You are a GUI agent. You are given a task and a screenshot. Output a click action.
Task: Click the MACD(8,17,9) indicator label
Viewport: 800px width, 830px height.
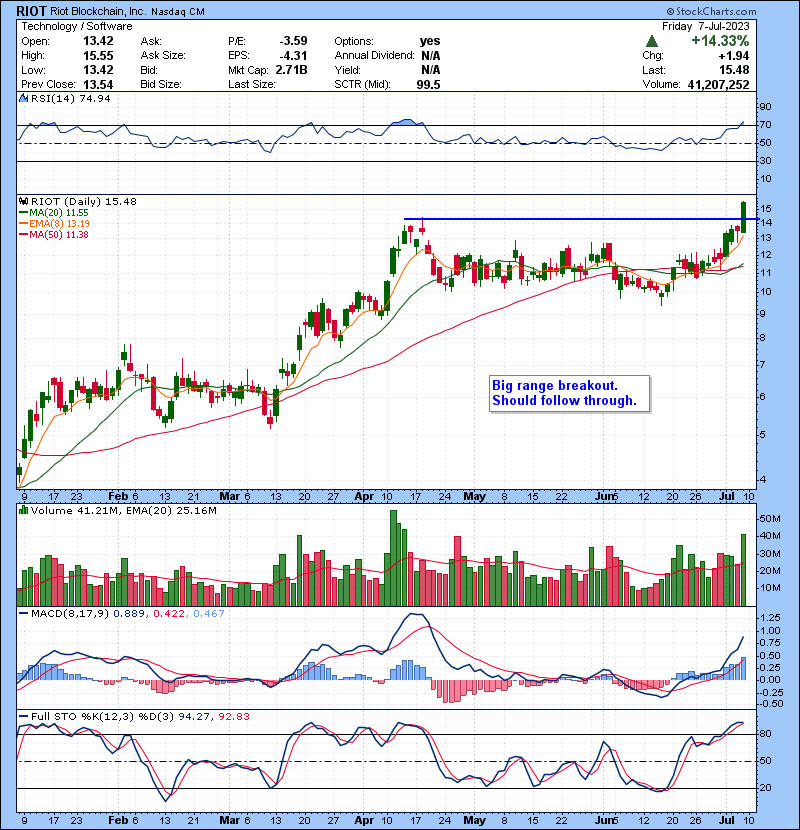pos(70,613)
